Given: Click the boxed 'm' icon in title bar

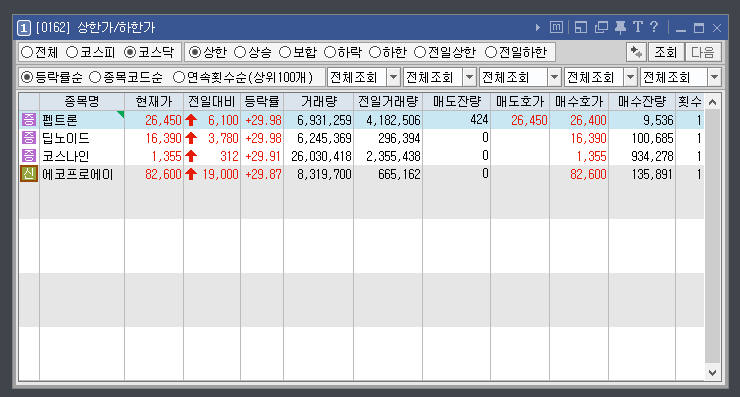Looking at the screenshot, I should 556,27.
